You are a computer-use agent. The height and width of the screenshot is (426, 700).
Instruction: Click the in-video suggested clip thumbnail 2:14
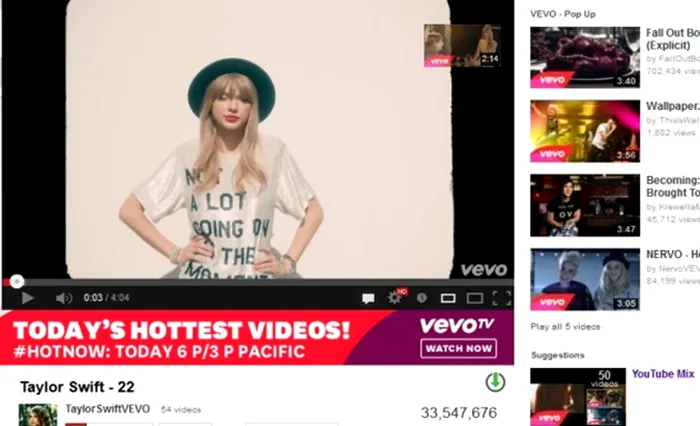pyautogui.click(x=462, y=46)
